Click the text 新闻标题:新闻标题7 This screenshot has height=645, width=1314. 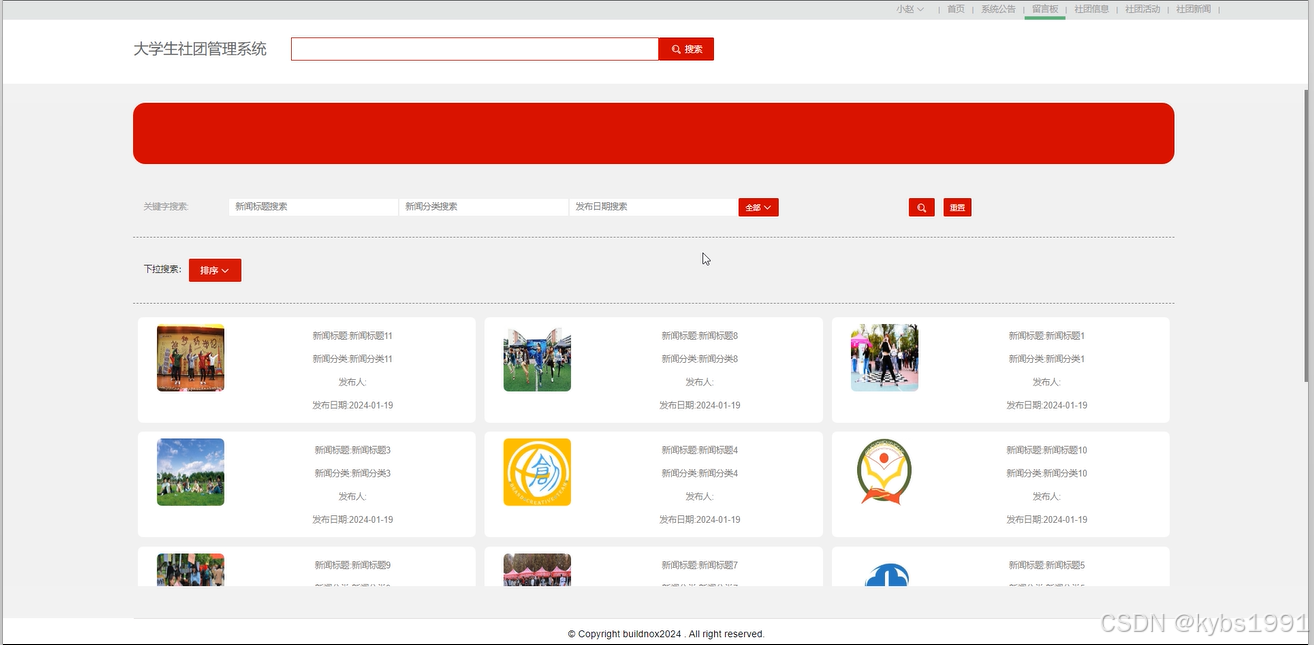tap(699, 565)
